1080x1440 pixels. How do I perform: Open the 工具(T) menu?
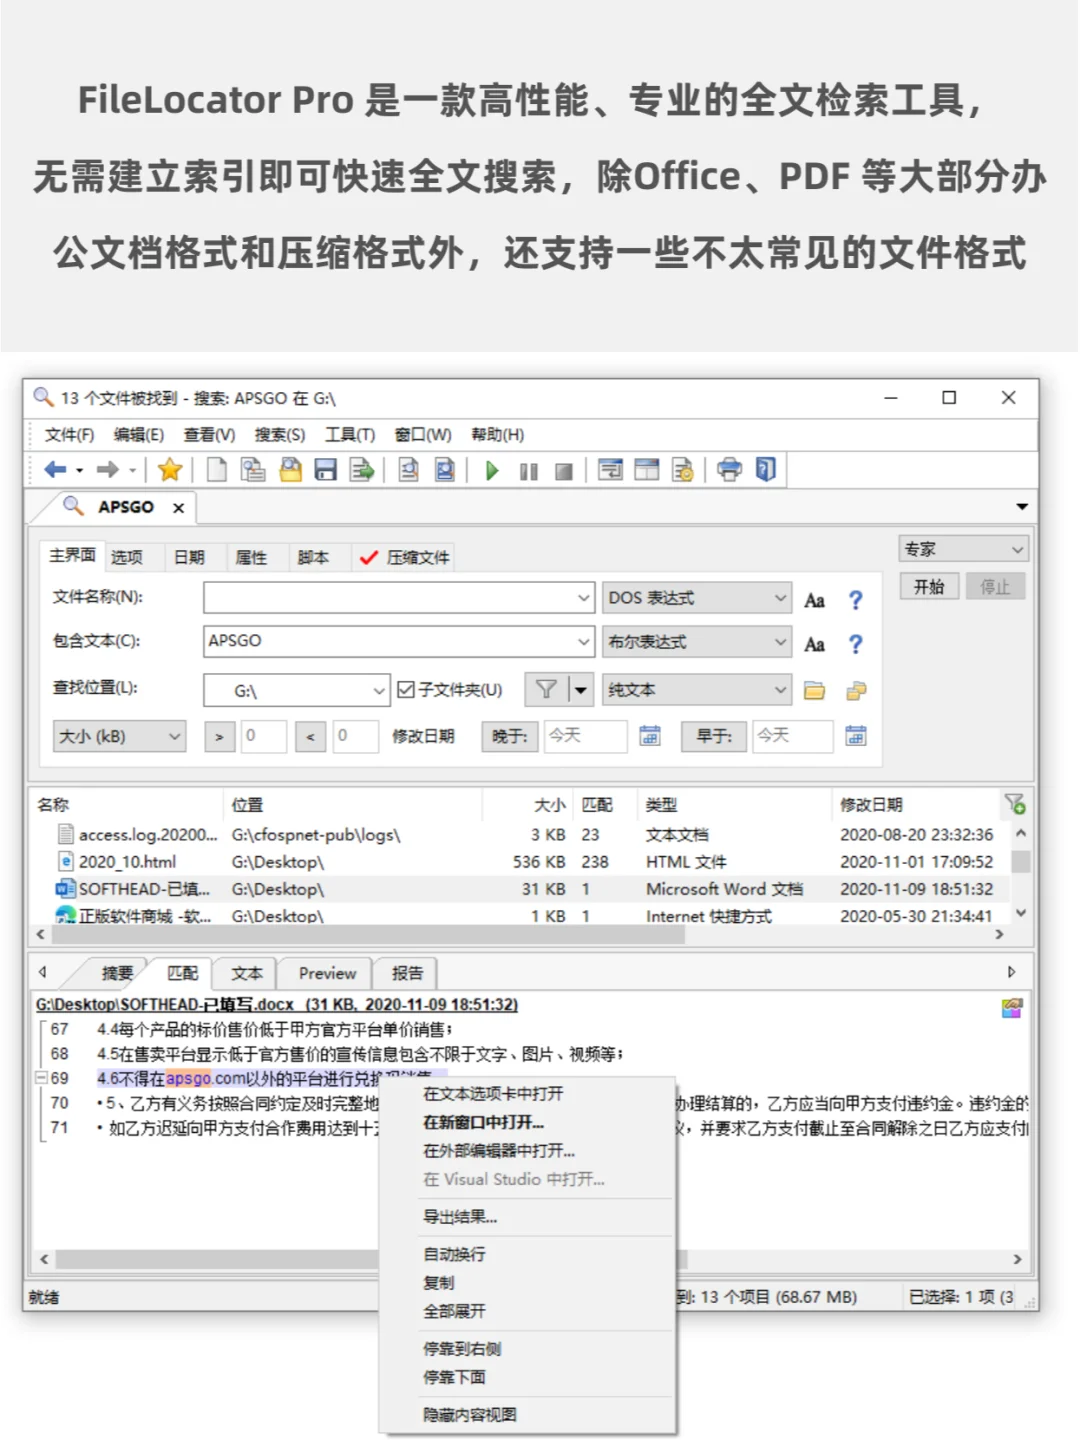[x=349, y=434]
